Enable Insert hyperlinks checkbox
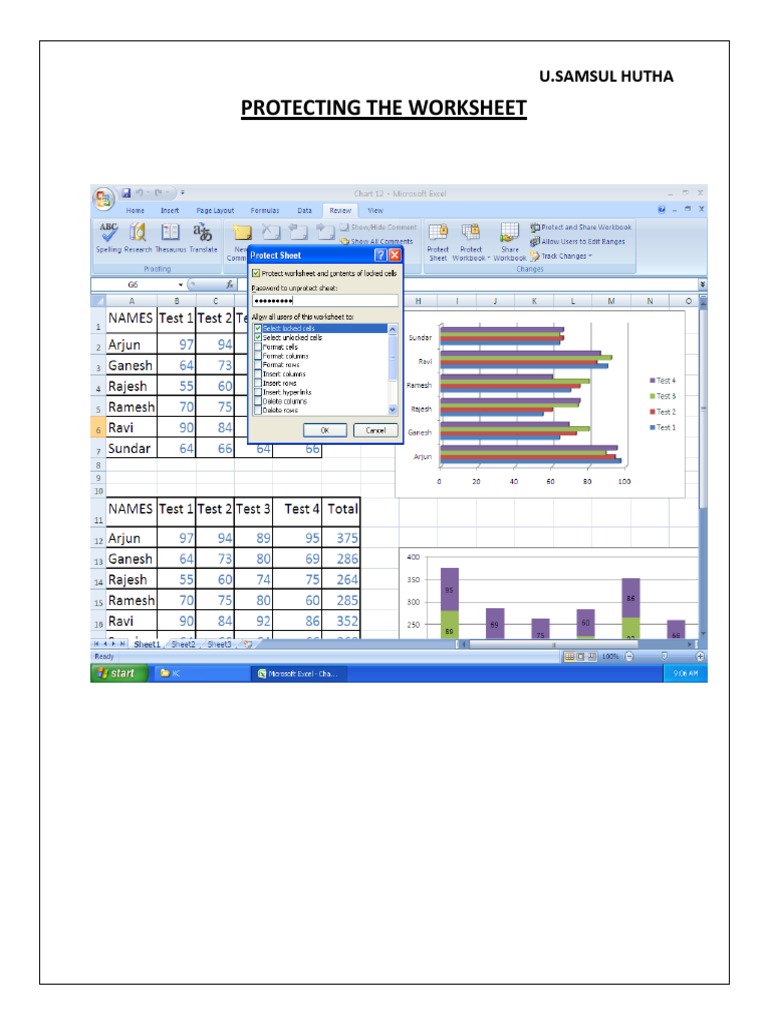Image resolution: width=768 pixels, height=1024 pixels. (257, 392)
